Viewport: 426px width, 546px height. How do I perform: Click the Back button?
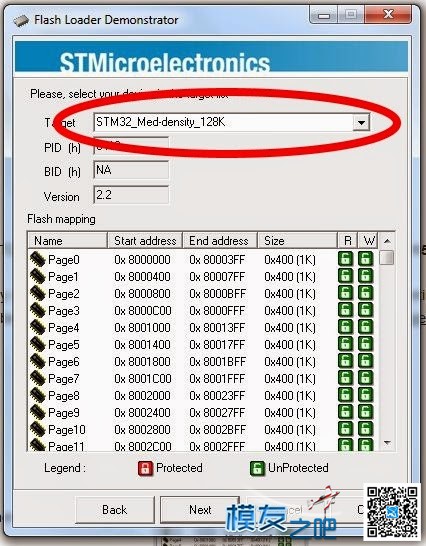(115, 510)
